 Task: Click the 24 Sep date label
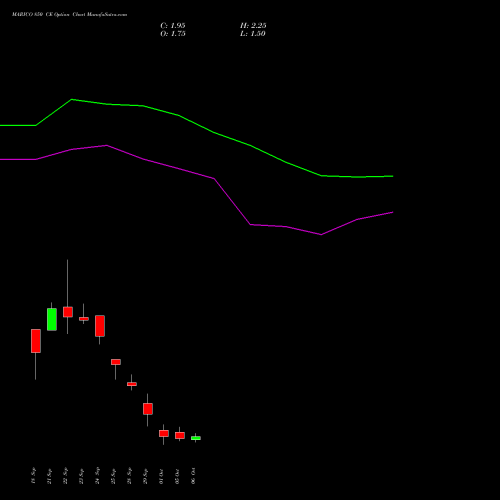(x=97, y=476)
